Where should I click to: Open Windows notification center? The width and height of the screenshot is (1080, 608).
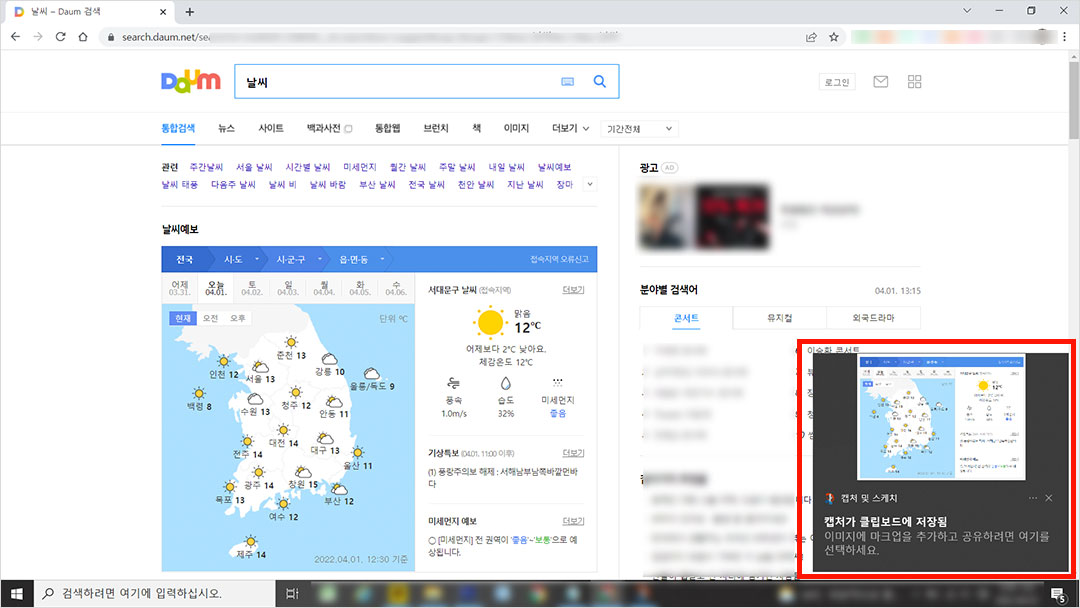[x=1059, y=594]
